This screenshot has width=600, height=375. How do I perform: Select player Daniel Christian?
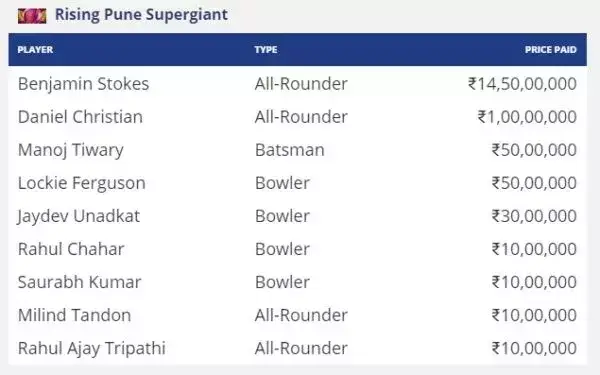tap(80, 117)
